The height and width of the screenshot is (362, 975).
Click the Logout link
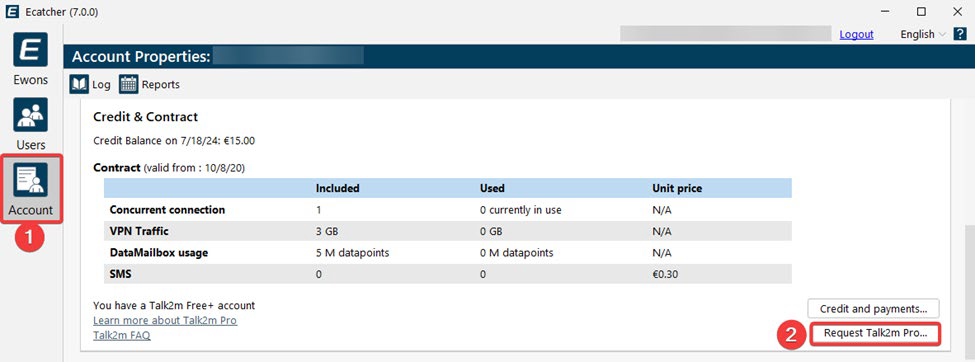click(x=856, y=34)
